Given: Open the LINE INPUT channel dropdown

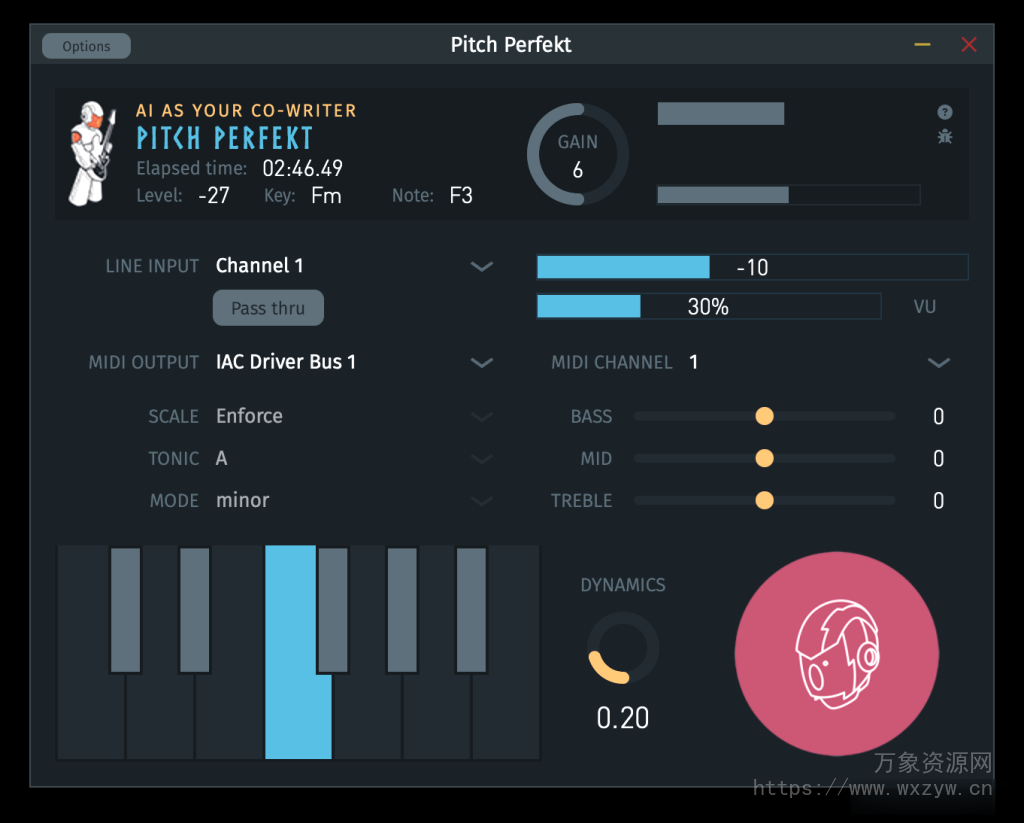Looking at the screenshot, I should point(482,266).
